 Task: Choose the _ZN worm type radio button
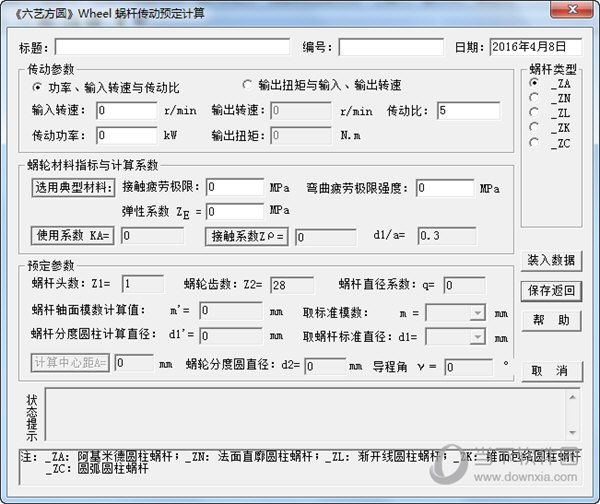coord(534,98)
